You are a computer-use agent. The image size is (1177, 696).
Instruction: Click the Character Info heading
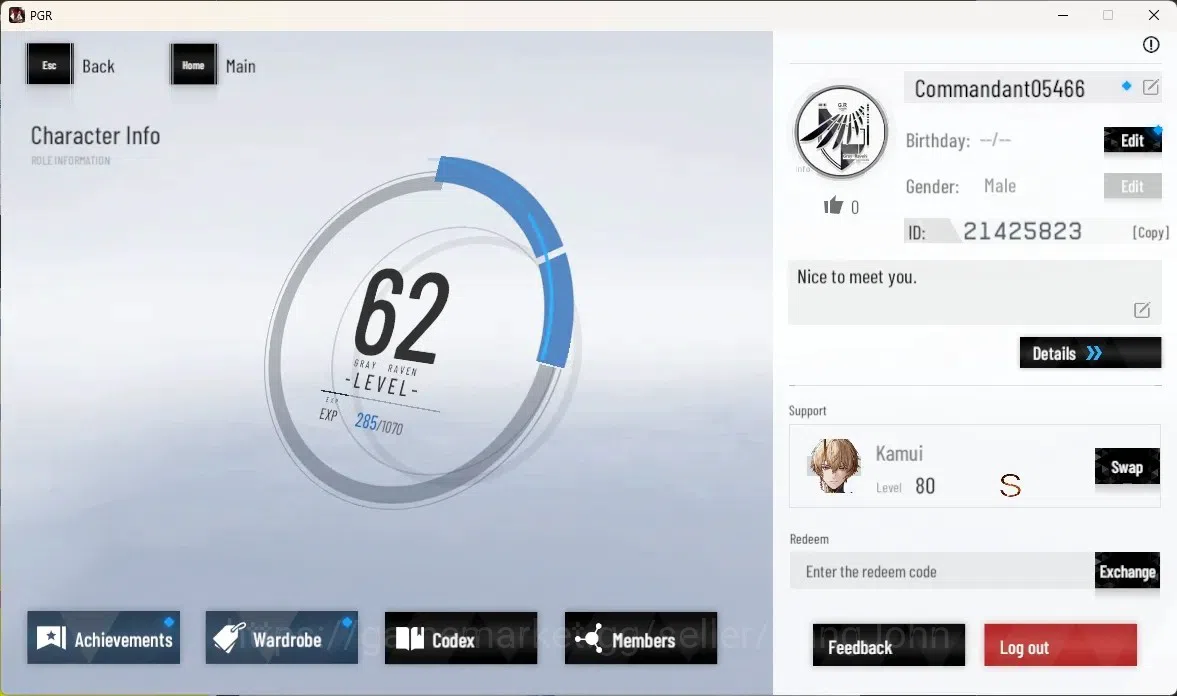click(x=95, y=136)
